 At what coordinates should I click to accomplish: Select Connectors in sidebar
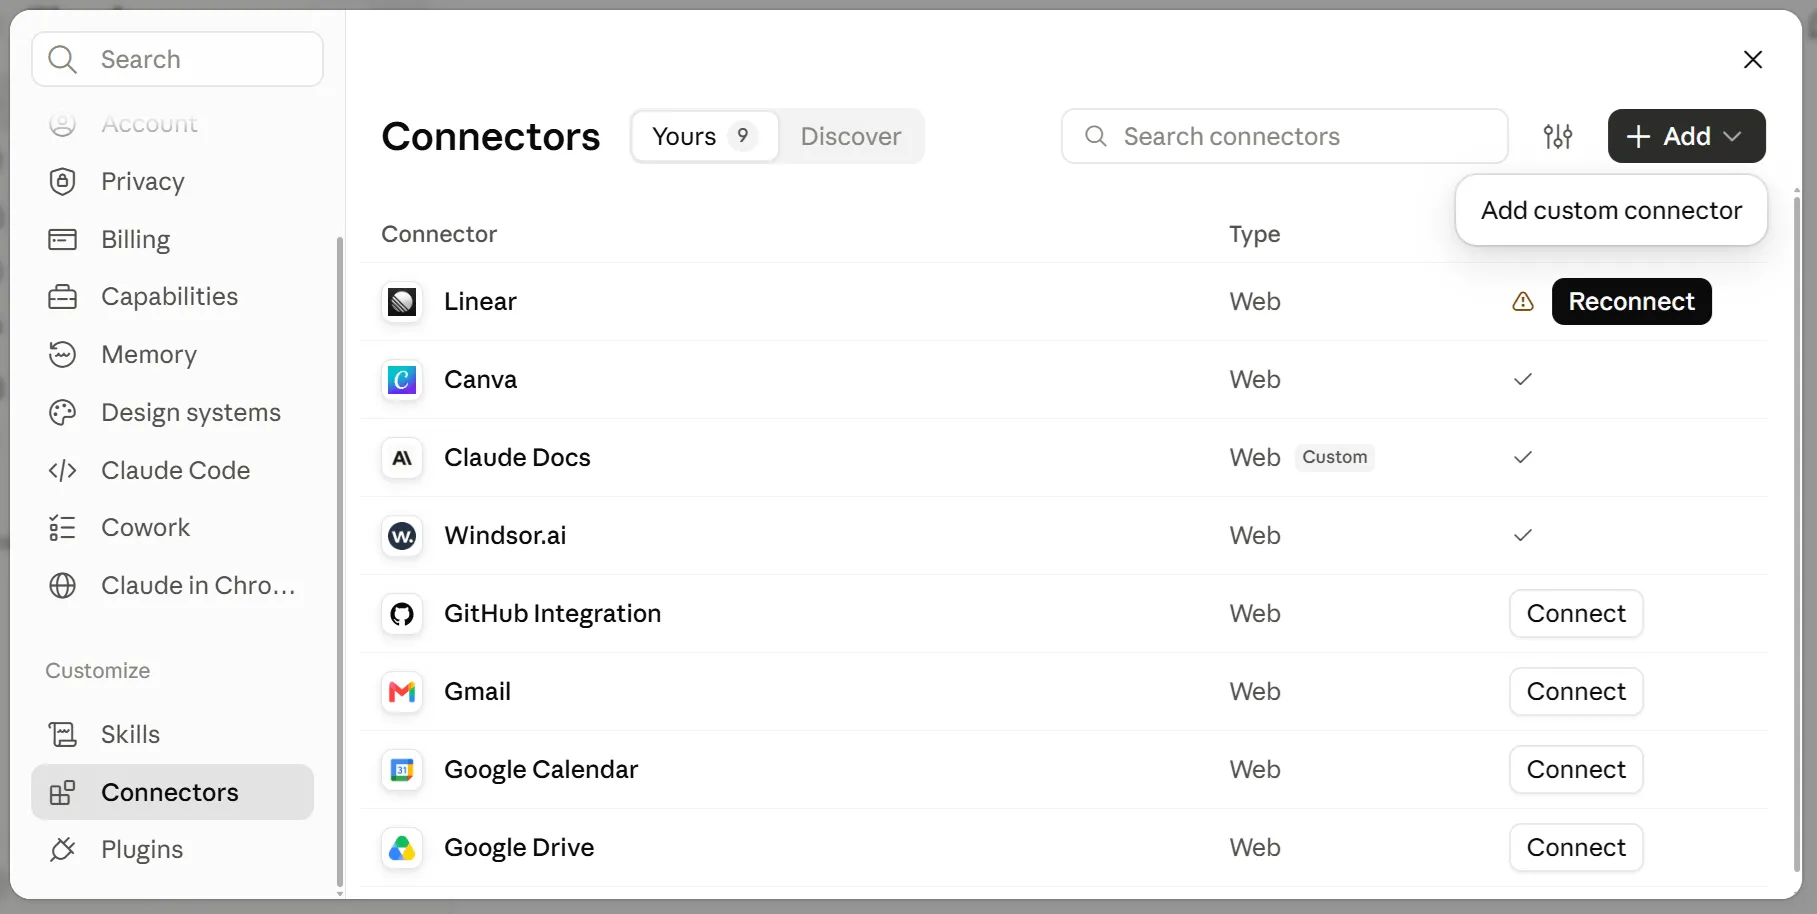click(x=172, y=792)
